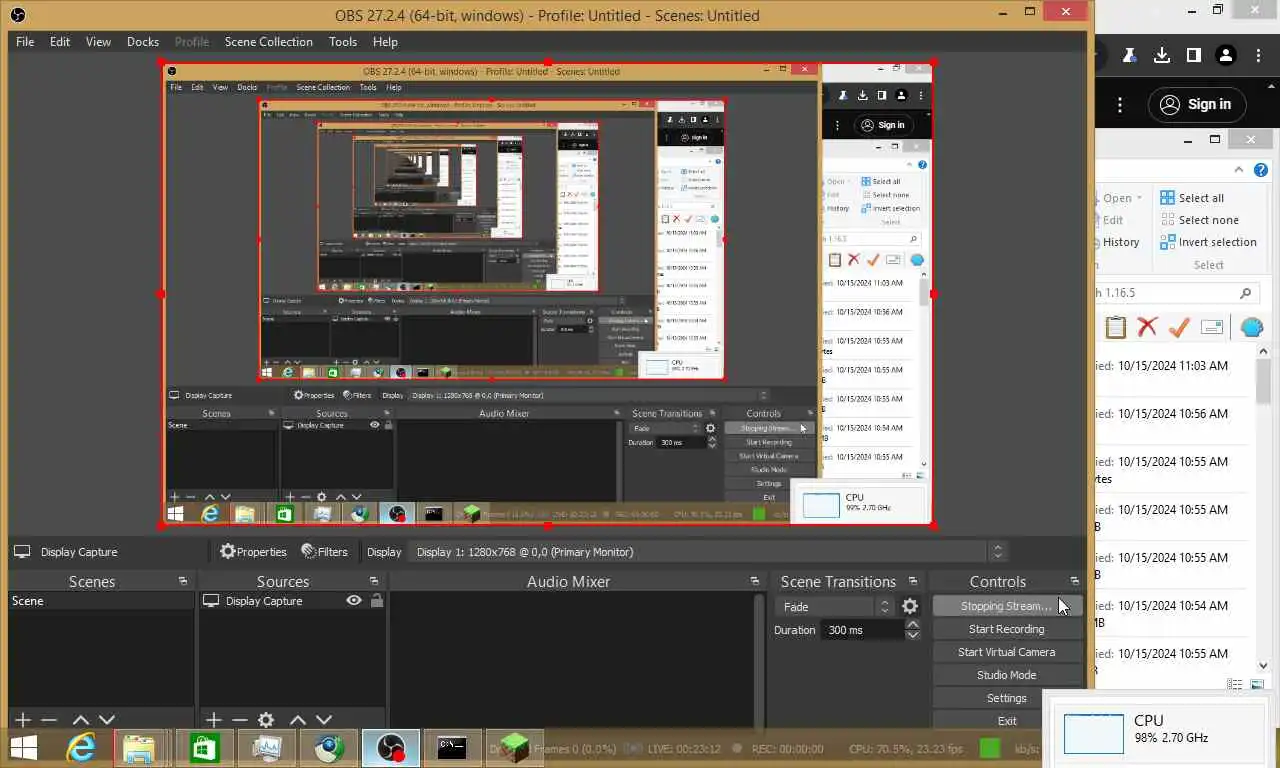The width and height of the screenshot is (1280, 768).
Task: Open the View menu in OBS
Action: 98,42
